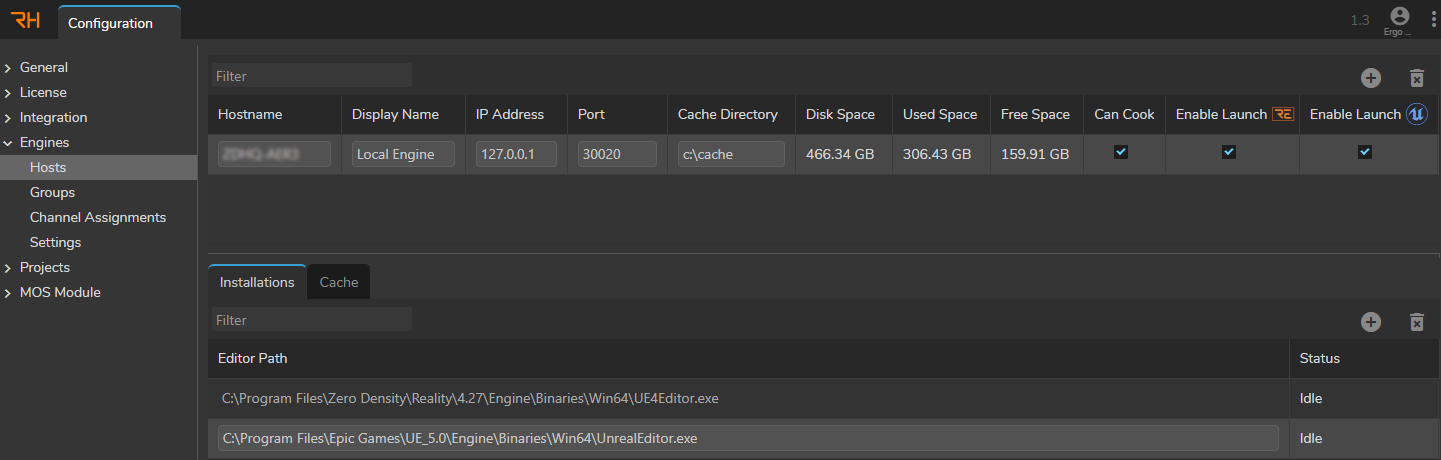This screenshot has height=460, width=1441.
Task: Expand the MOS Module section
Action: [x=8, y=293]
